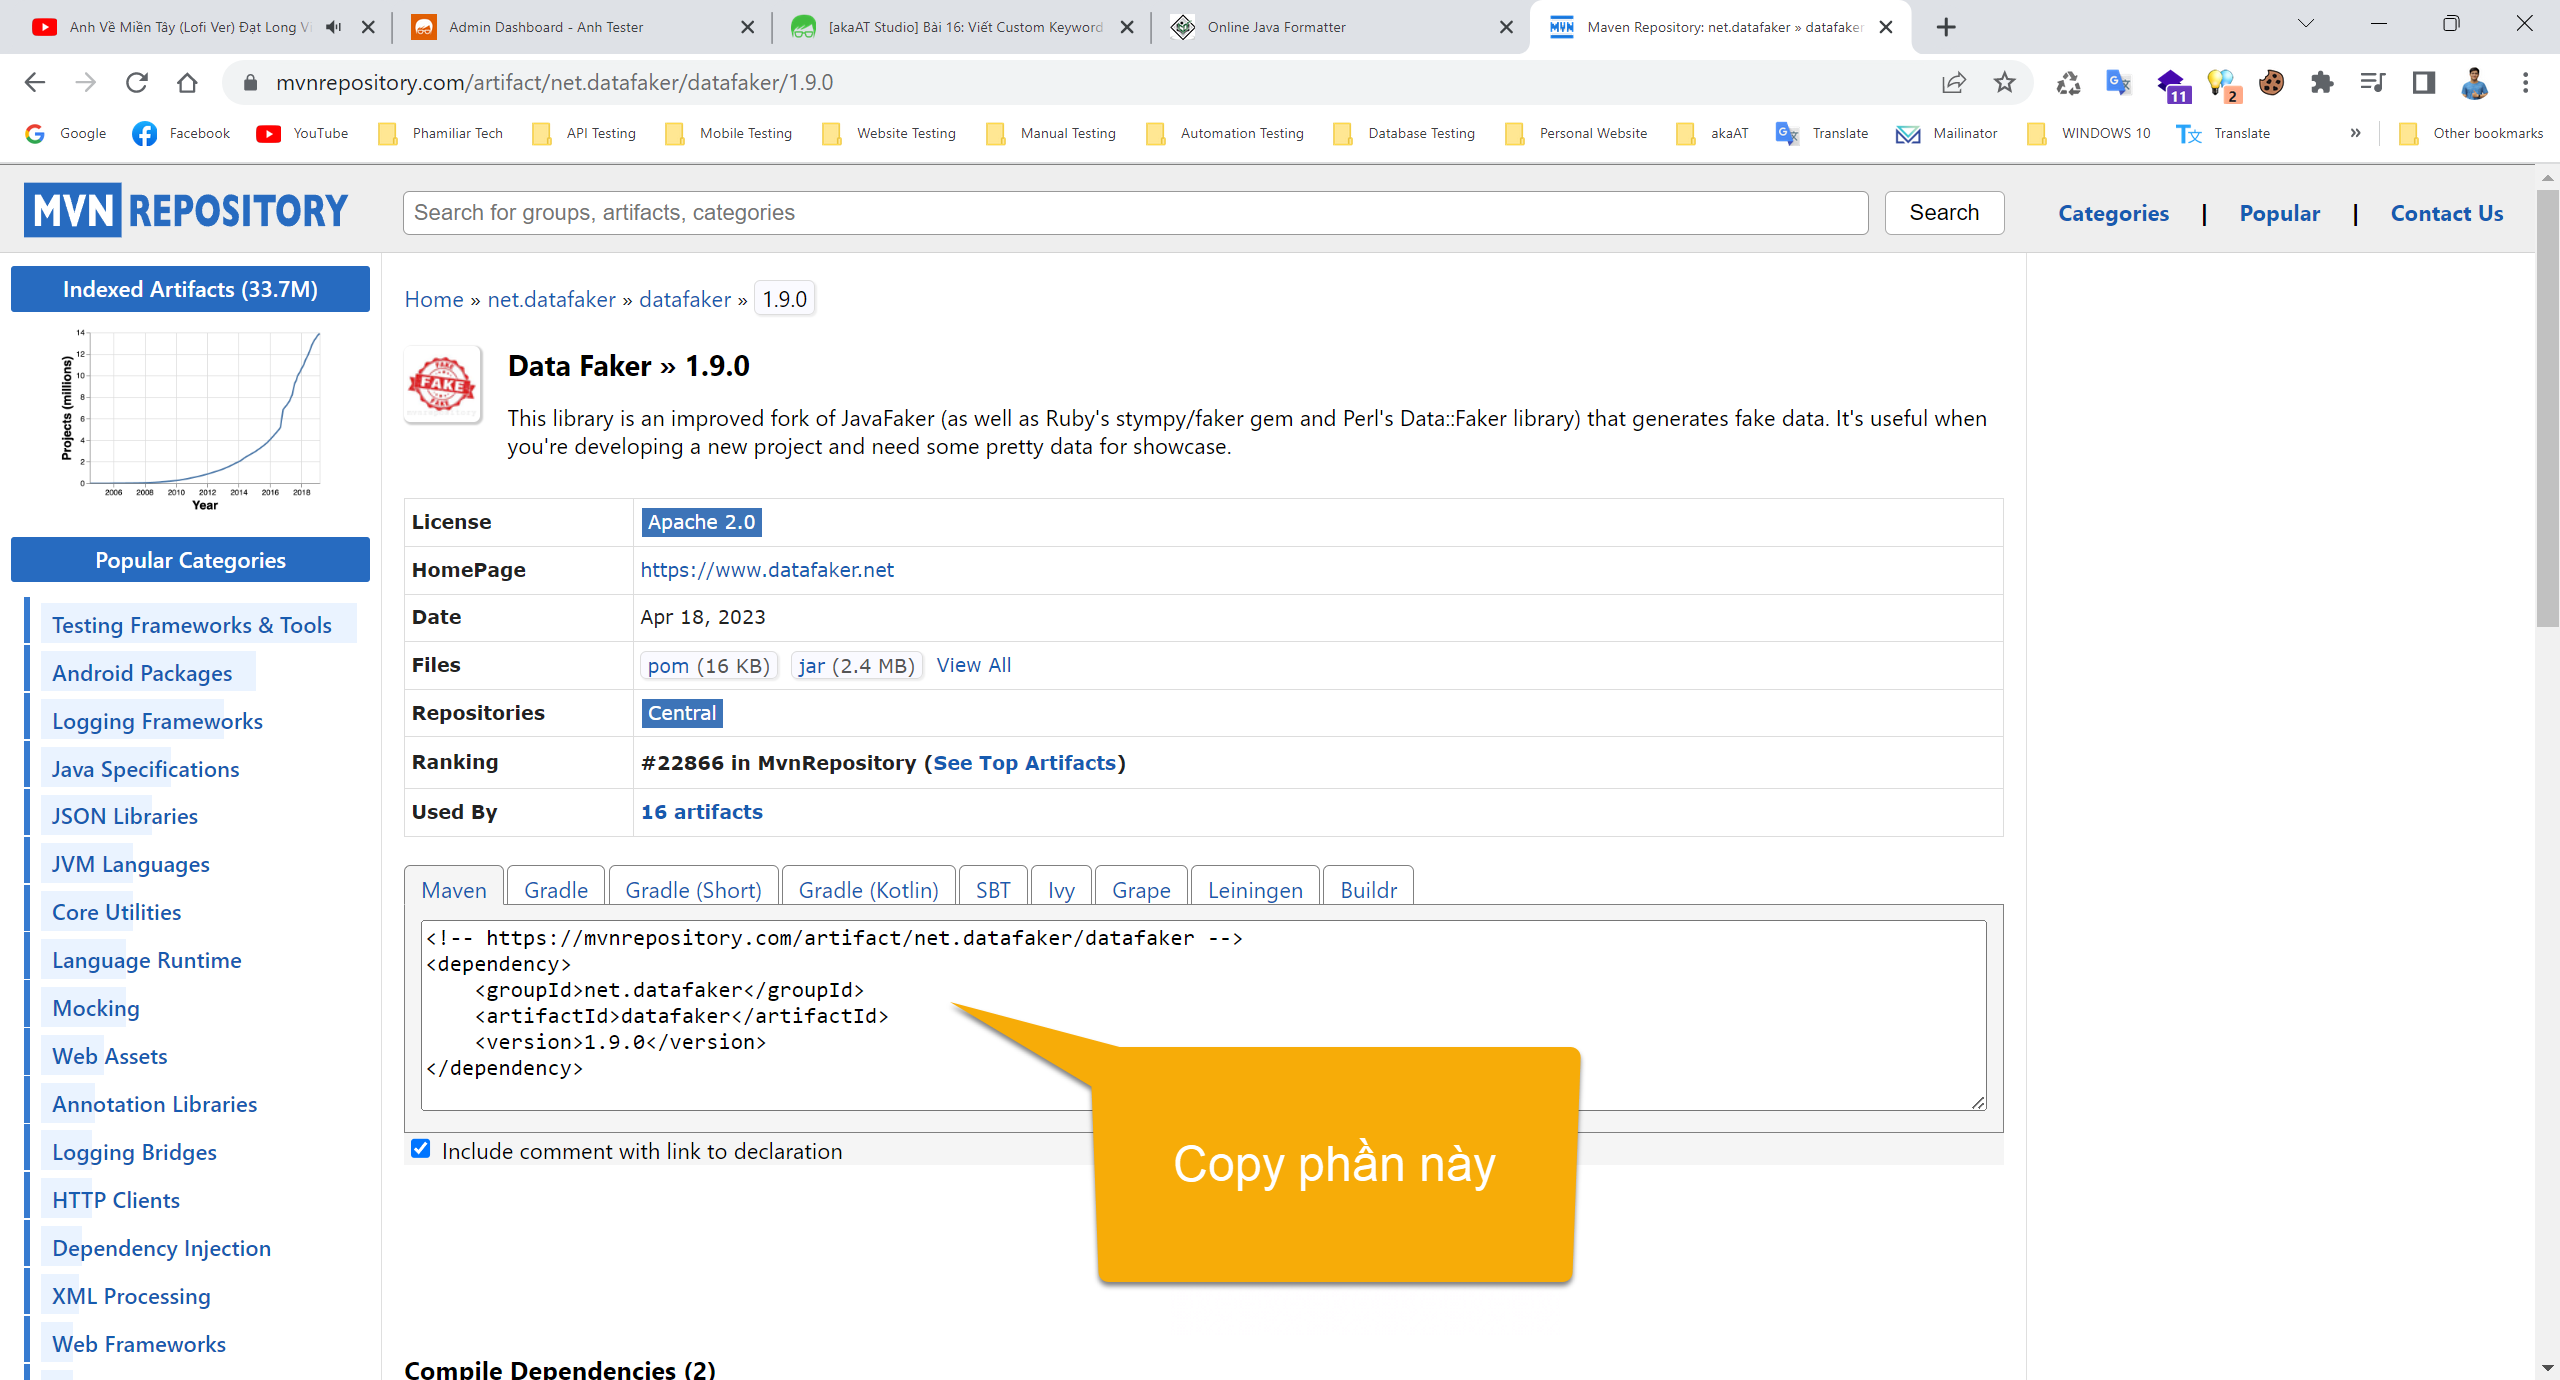This screenshot has width=2560, height=1380.
Task: Click the lightbulb extension icon with badge 2
Action: (x=2222, y=86)
